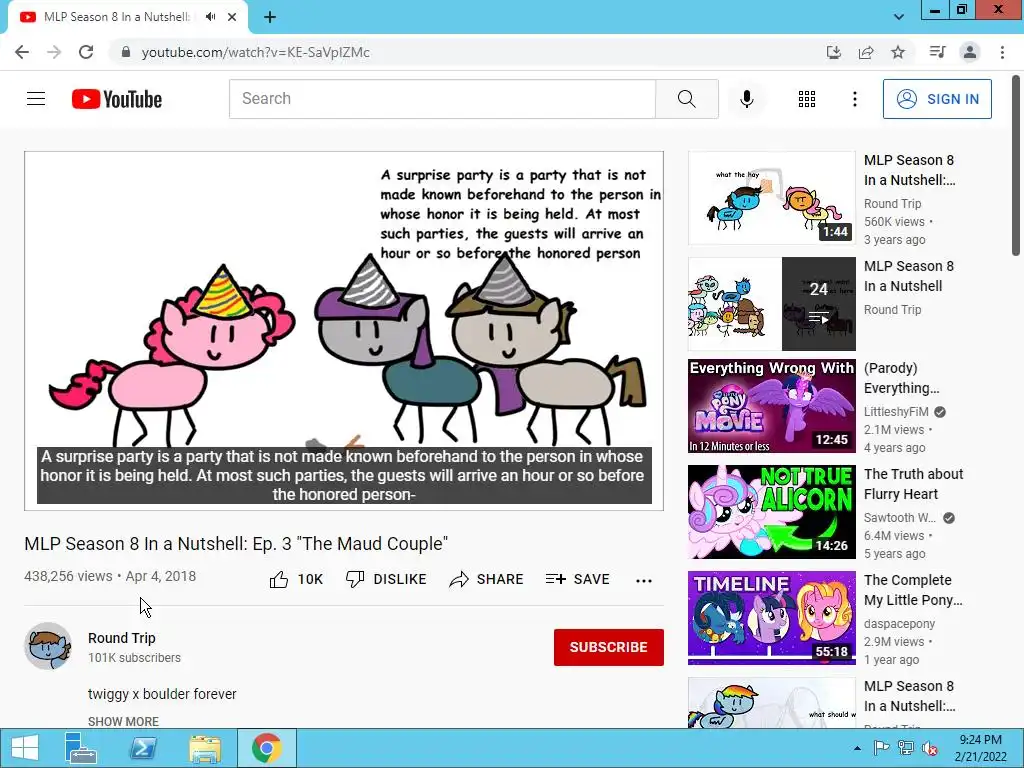Open 'The Complete My Little Pony' video title
Screen dimensions: 1024x768
click(913, 590)
